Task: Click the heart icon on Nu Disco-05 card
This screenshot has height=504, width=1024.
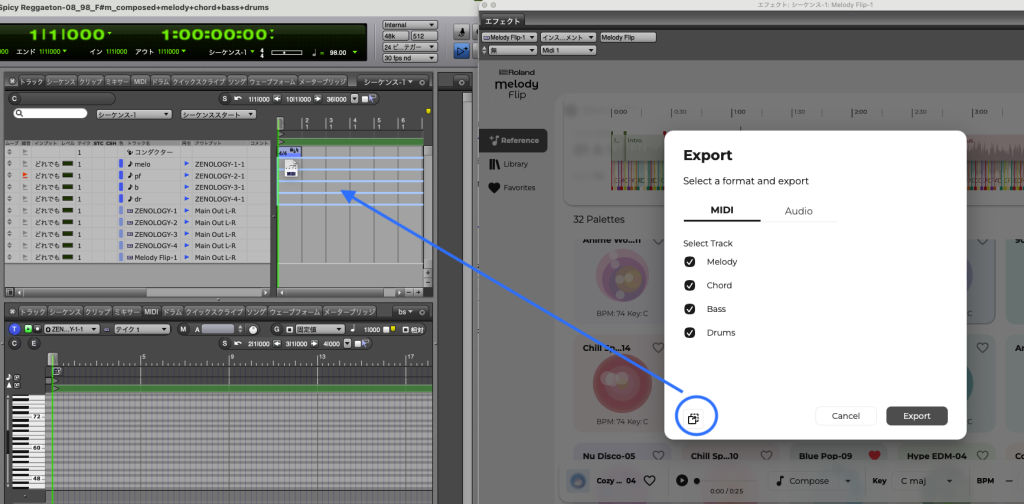Action: point(658,456)
